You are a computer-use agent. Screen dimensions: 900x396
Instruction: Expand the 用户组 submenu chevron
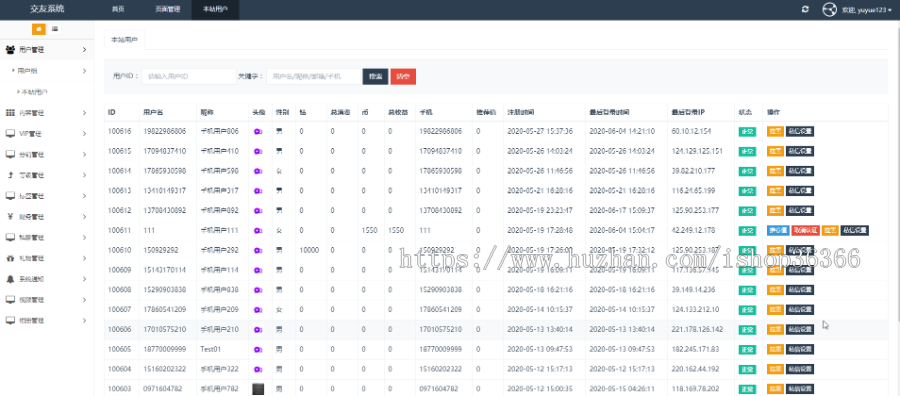84,71
